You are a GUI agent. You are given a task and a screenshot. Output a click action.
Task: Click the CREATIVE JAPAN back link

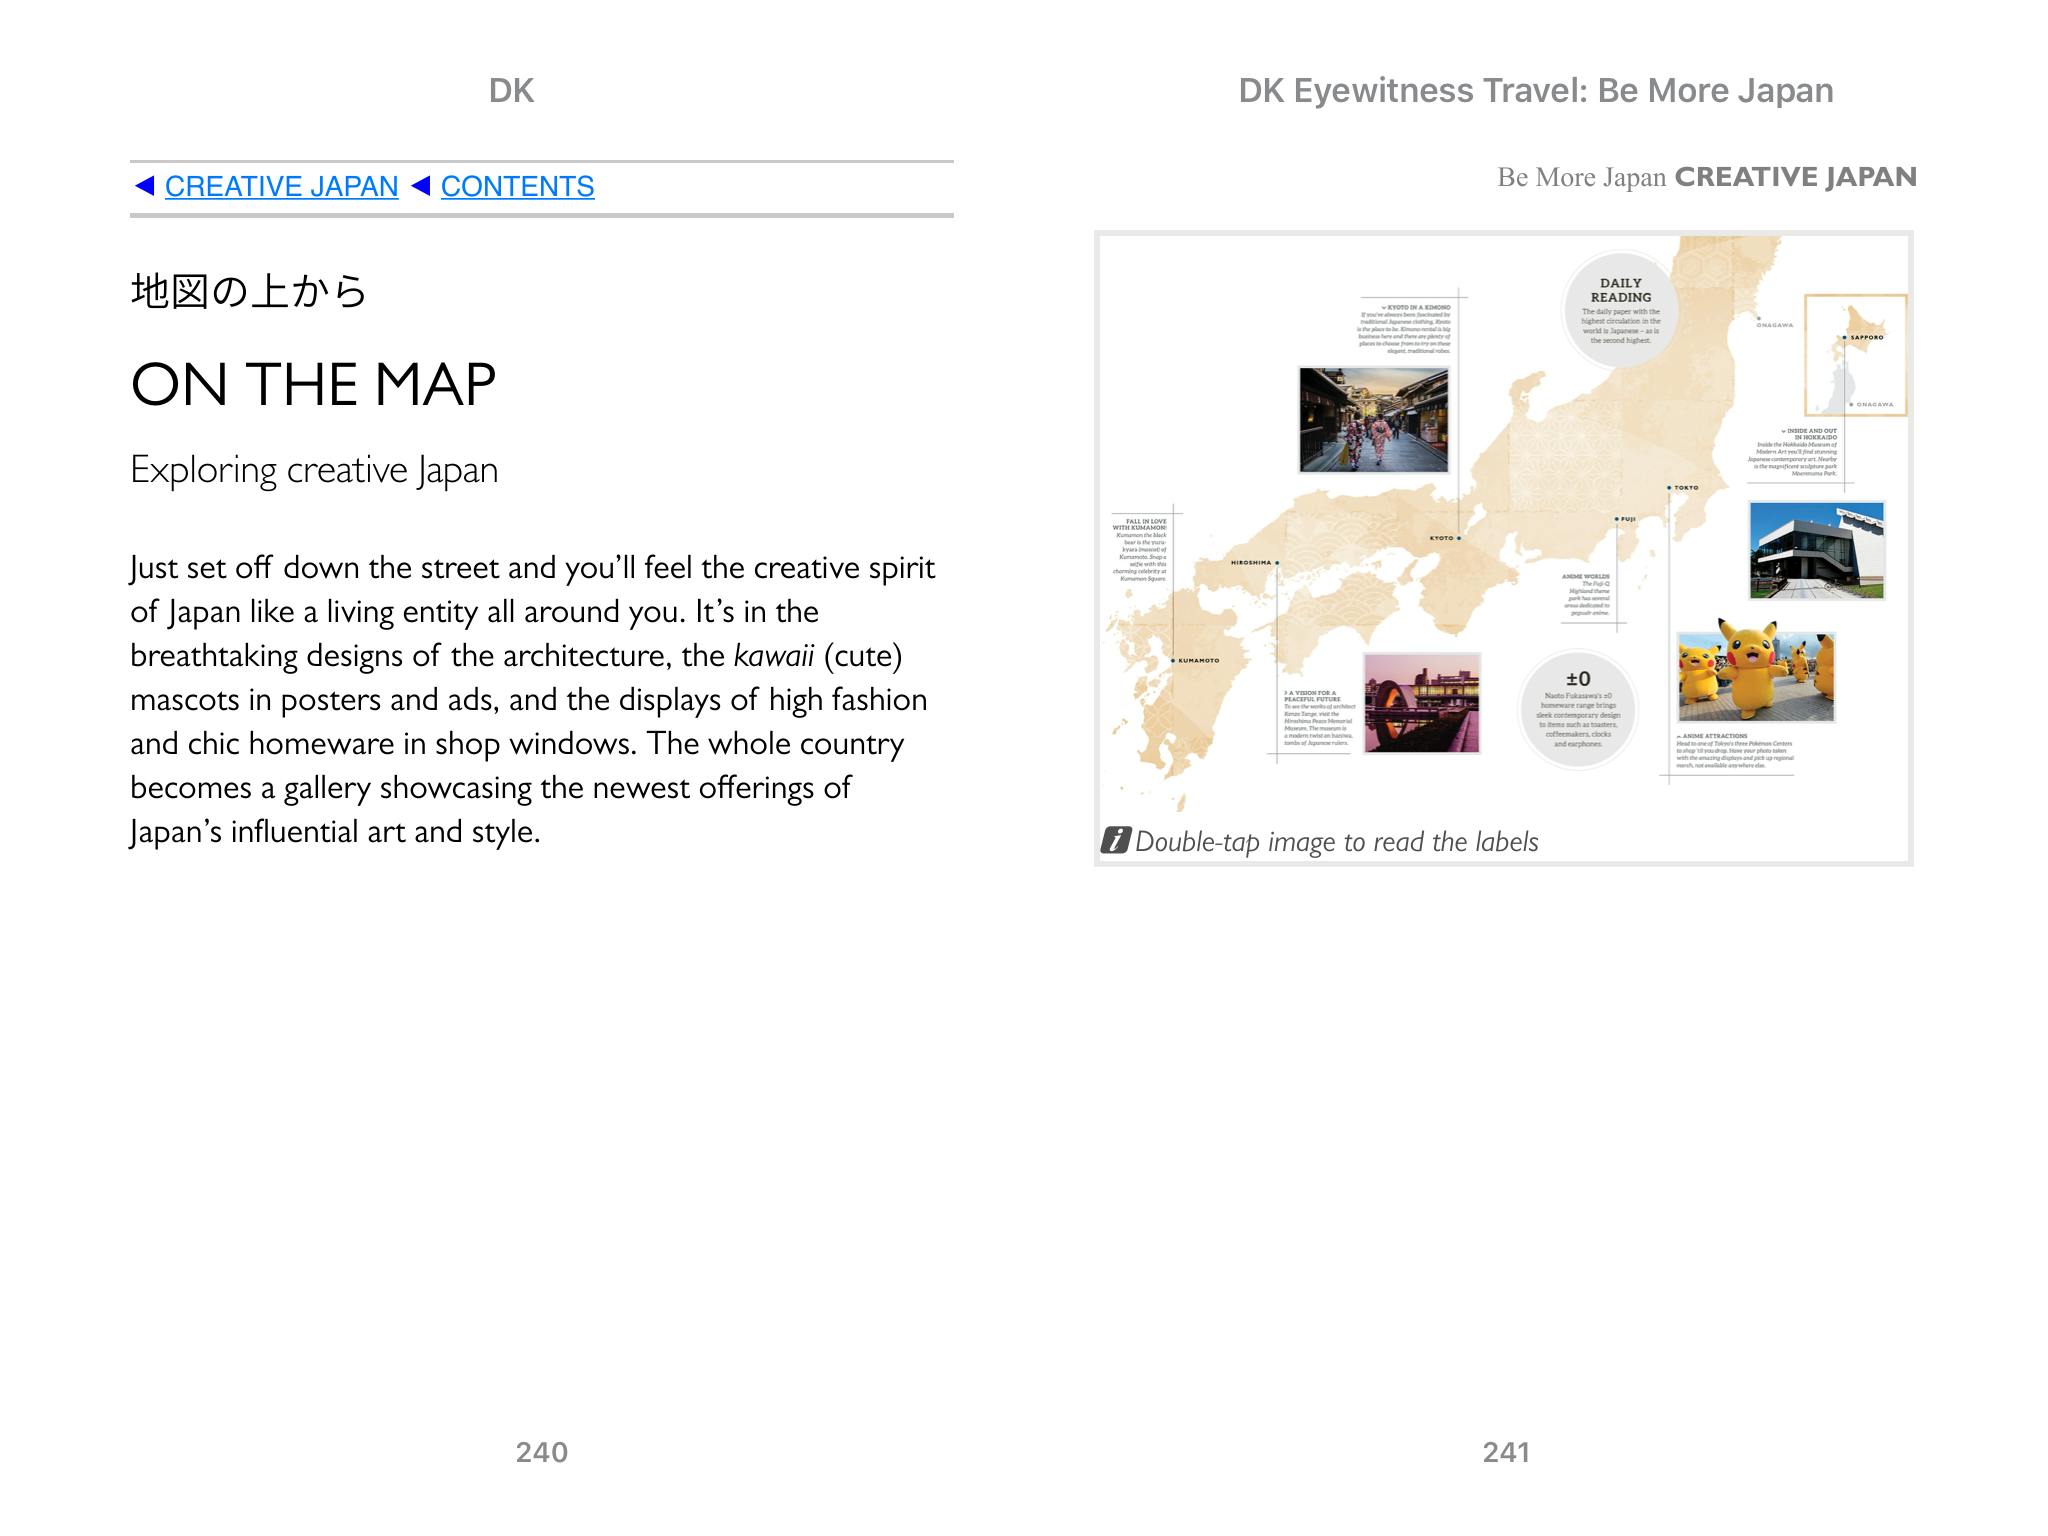(281, 187)
